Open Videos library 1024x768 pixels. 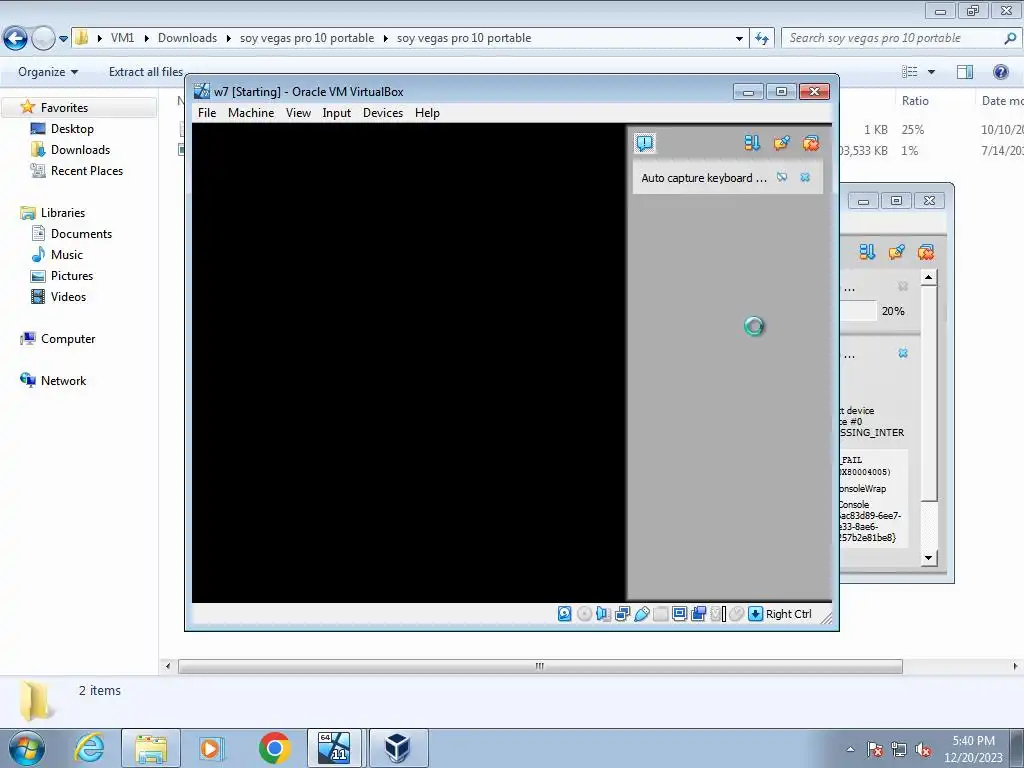tap(68, 296)
